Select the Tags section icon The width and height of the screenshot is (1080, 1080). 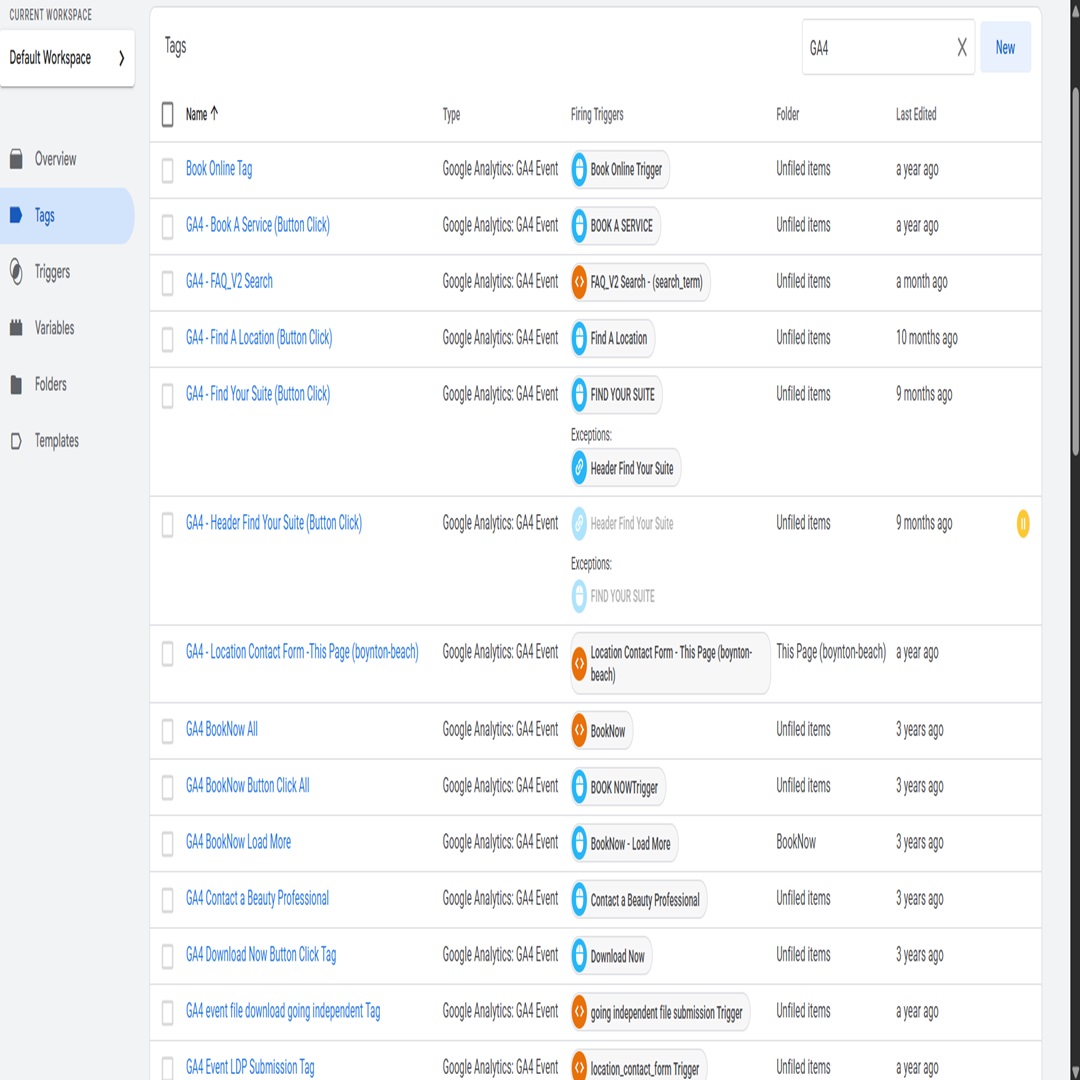(x=14, y=215)
